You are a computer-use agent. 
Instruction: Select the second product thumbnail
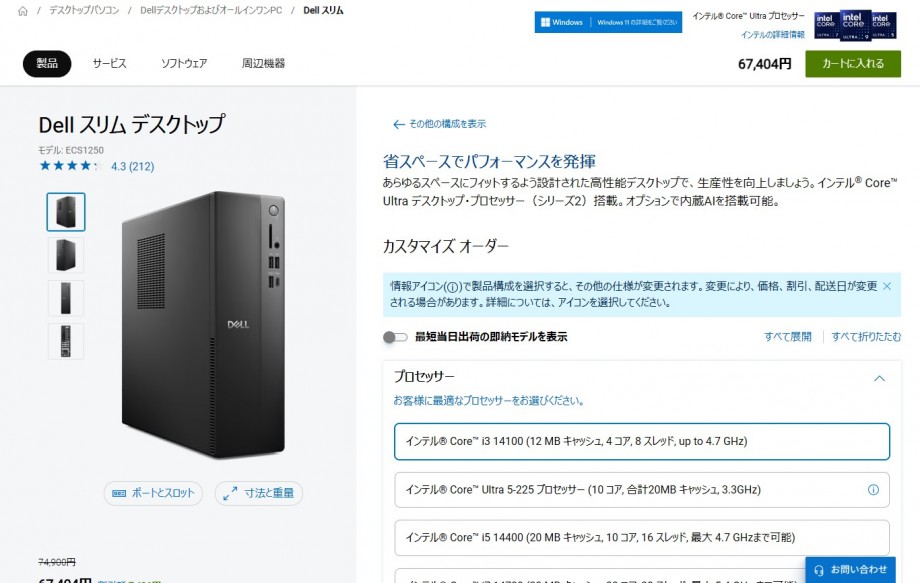66,255
